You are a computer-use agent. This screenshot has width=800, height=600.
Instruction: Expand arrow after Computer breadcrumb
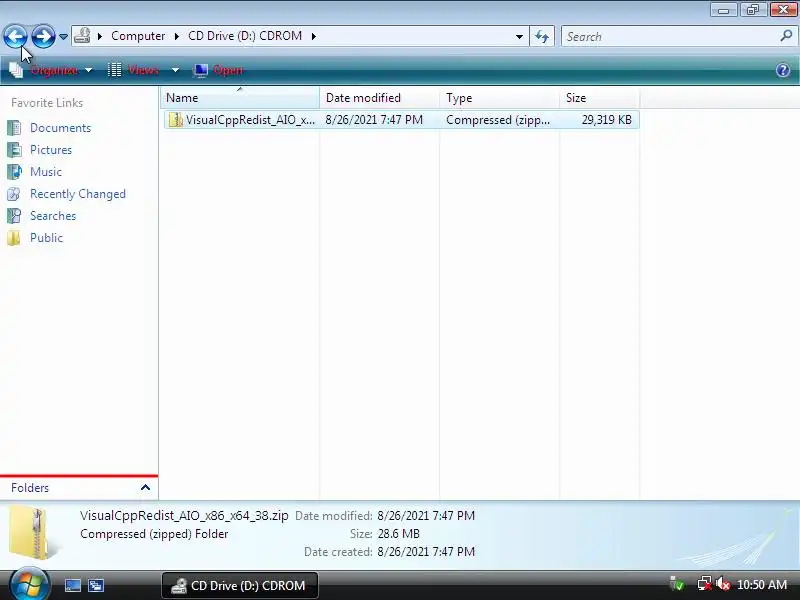(x=177, y=36)
